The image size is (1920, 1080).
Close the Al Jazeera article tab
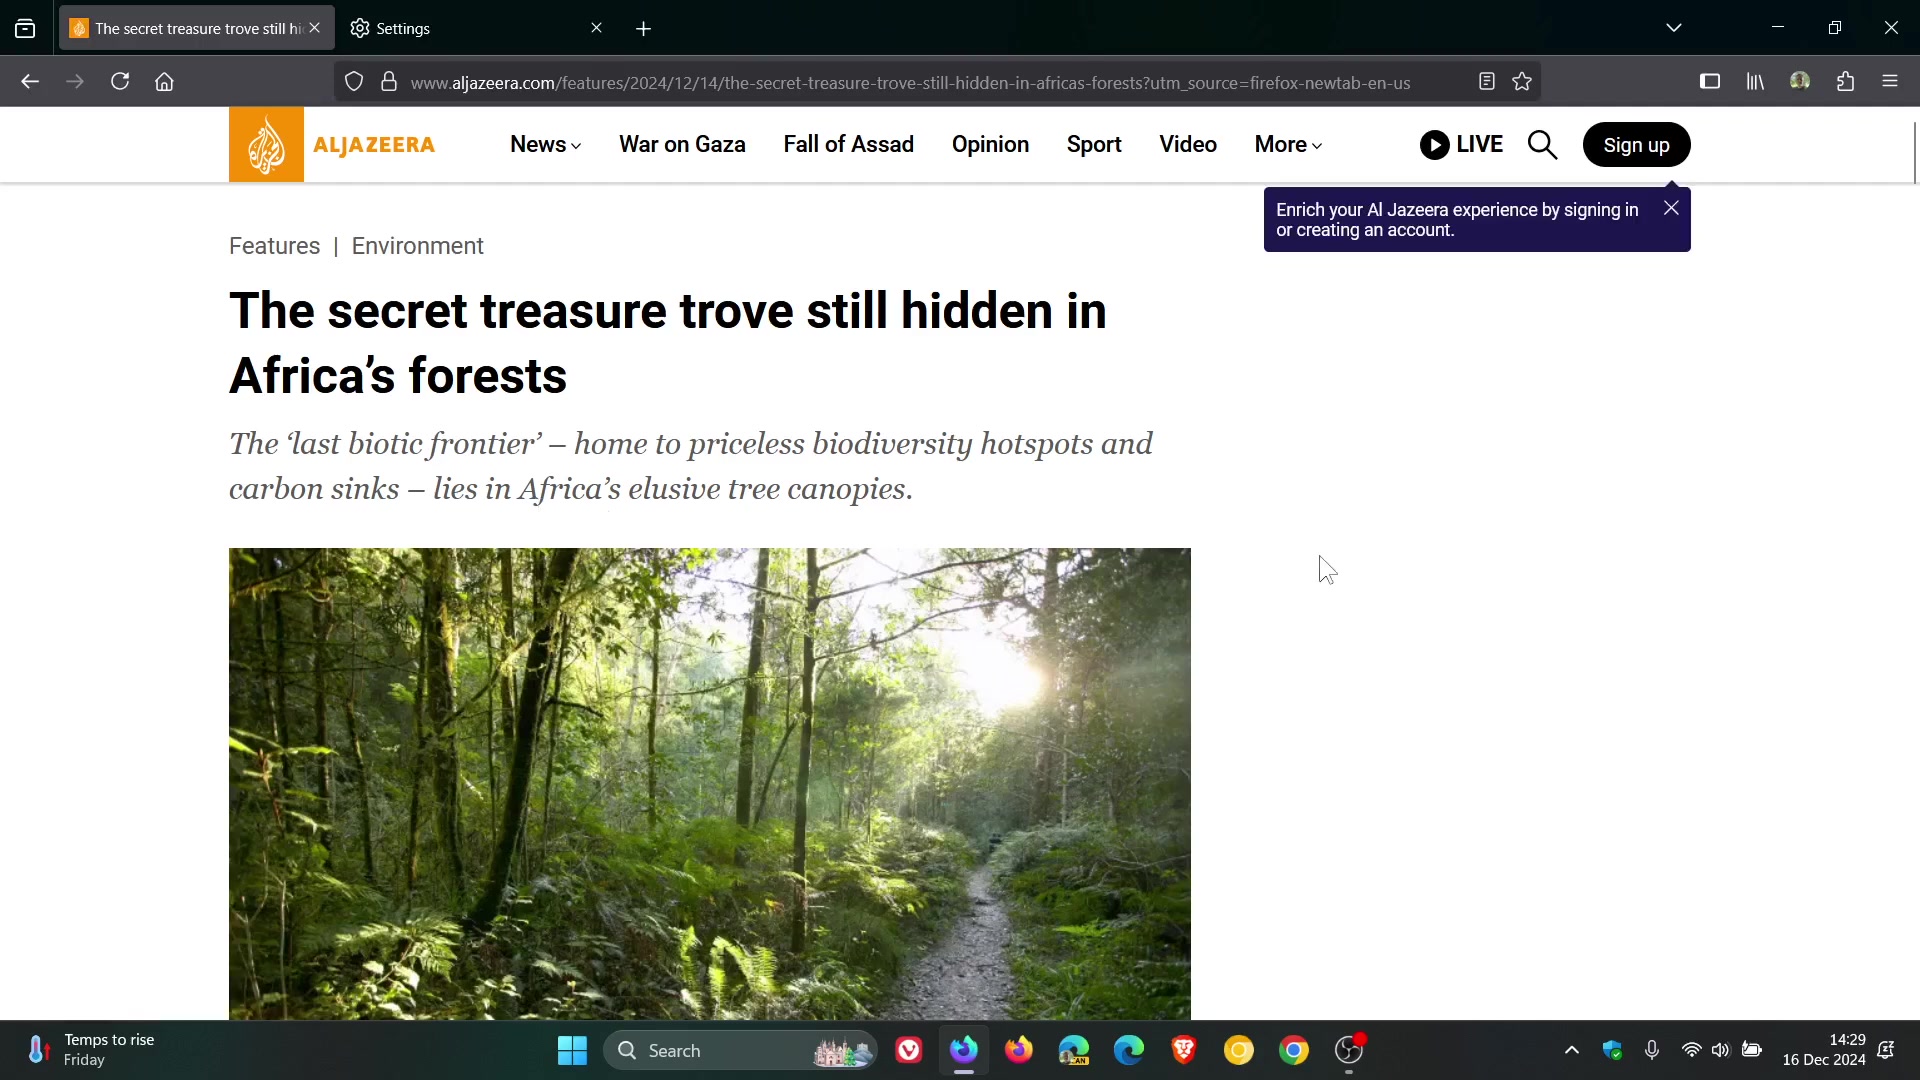pyautogui.click(x=315, y=28)
